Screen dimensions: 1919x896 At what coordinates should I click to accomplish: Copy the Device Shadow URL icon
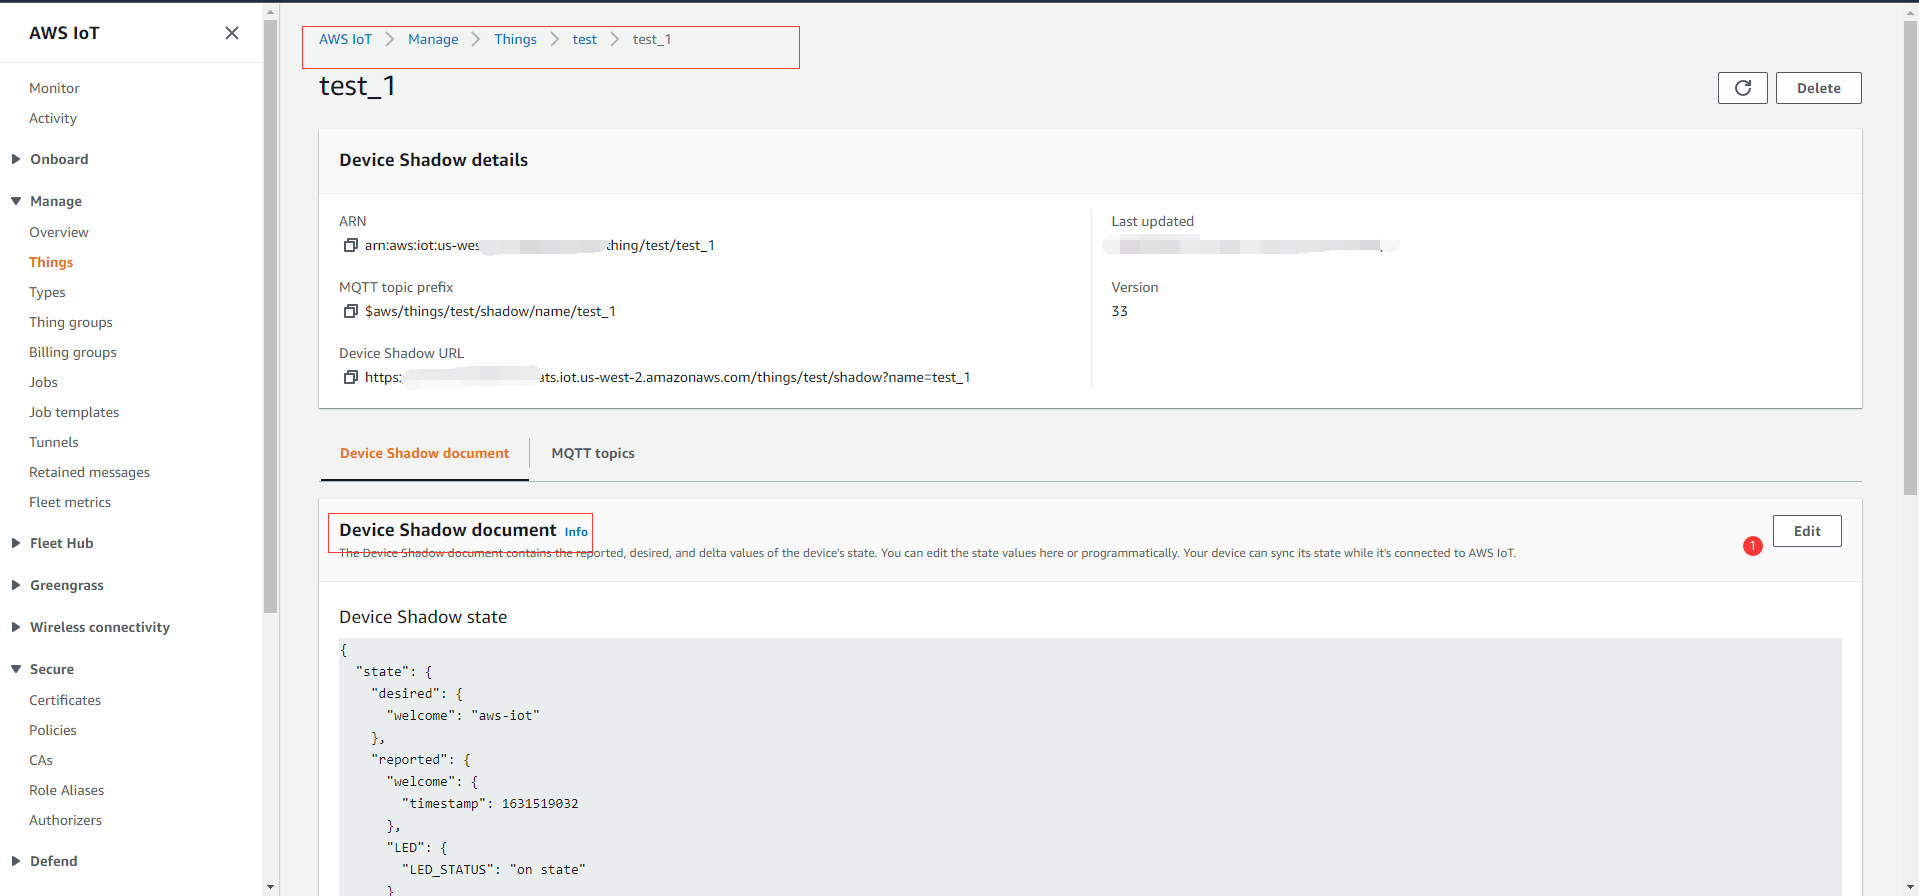[350, 377]
